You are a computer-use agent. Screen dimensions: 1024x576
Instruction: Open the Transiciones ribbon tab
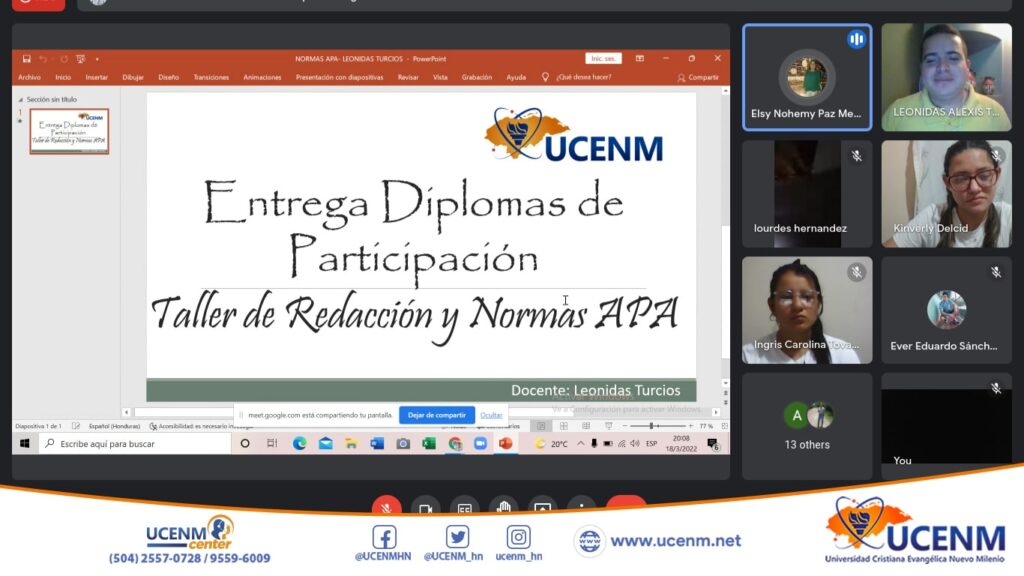pyautogui.click(x=211, y=77)
